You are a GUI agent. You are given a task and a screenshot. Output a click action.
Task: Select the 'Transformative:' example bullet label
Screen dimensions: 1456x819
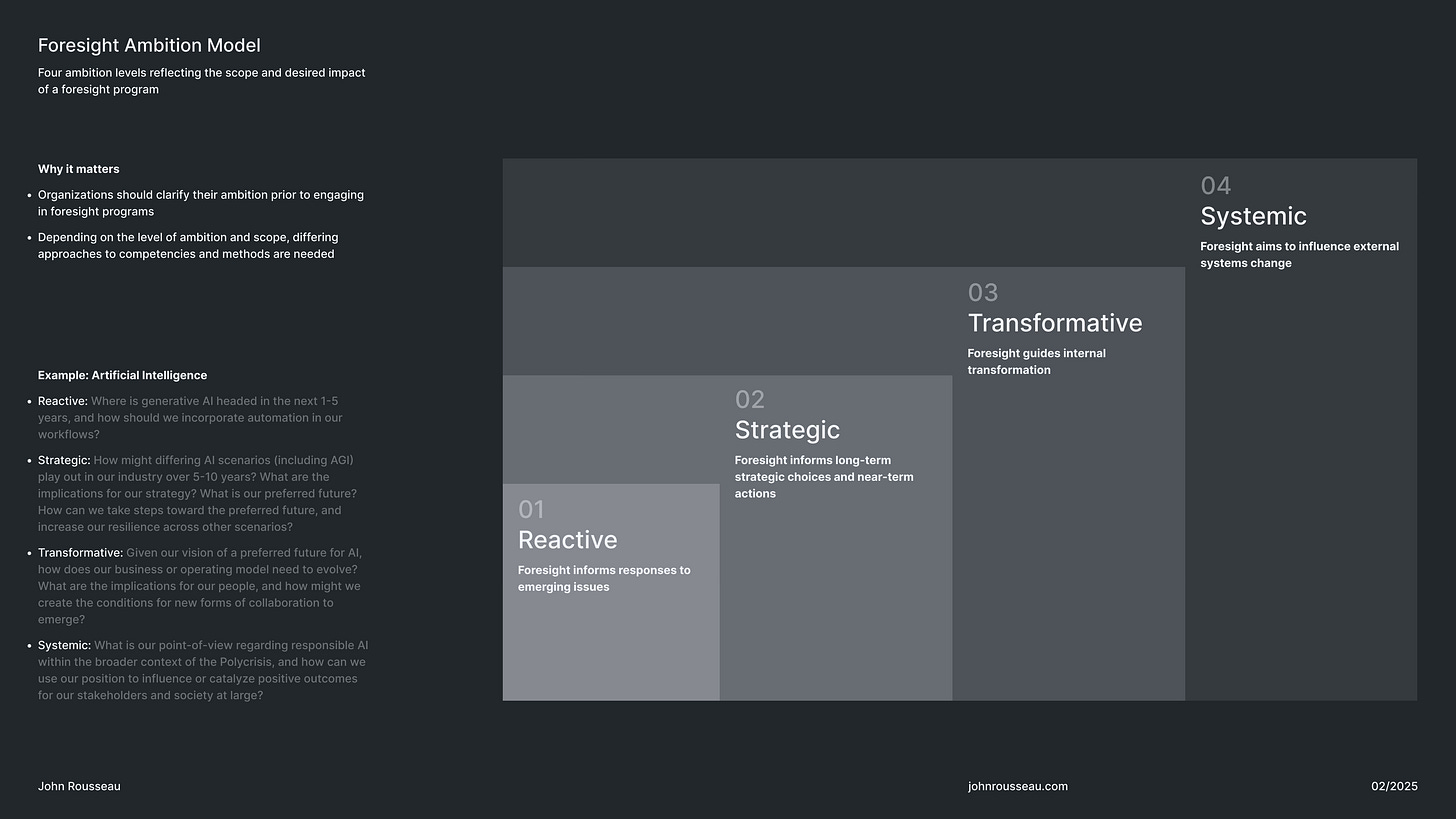[x=80, y=552]
